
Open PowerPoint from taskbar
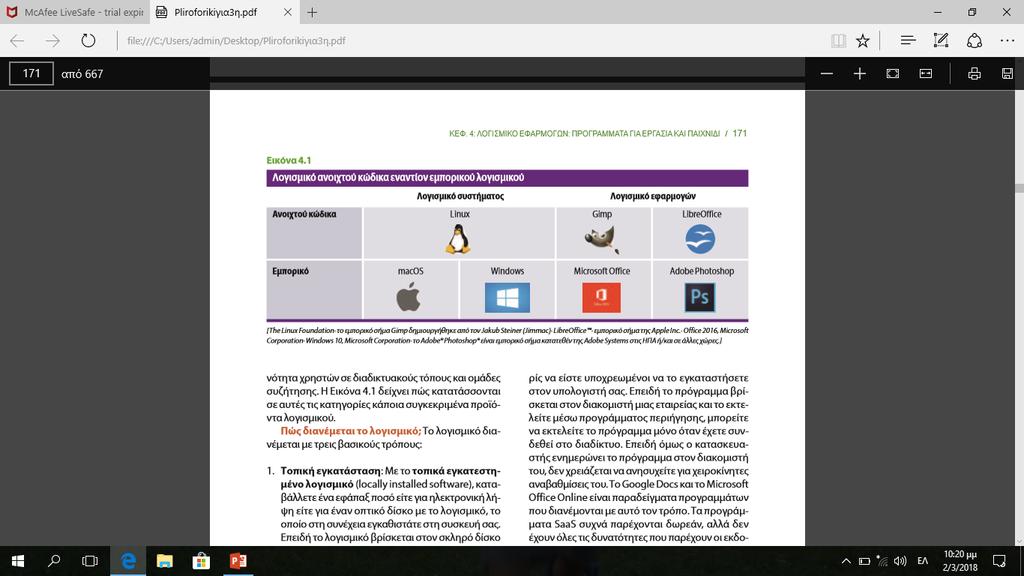coord(238,561)
